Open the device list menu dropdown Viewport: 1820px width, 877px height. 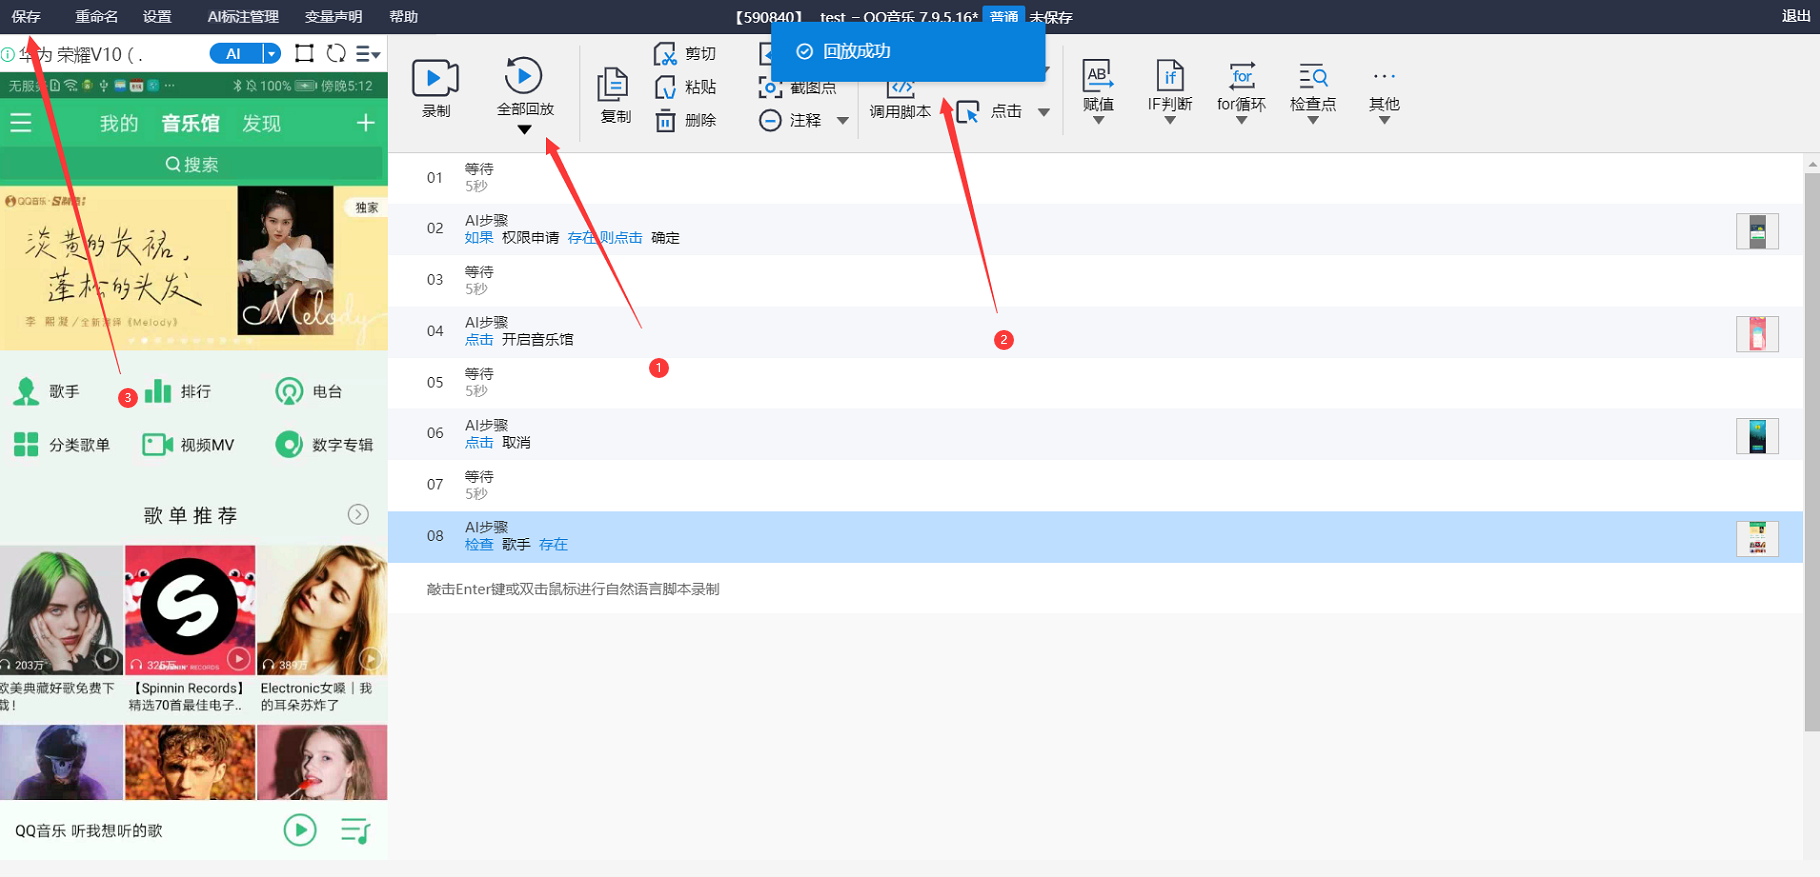[368, 54]
